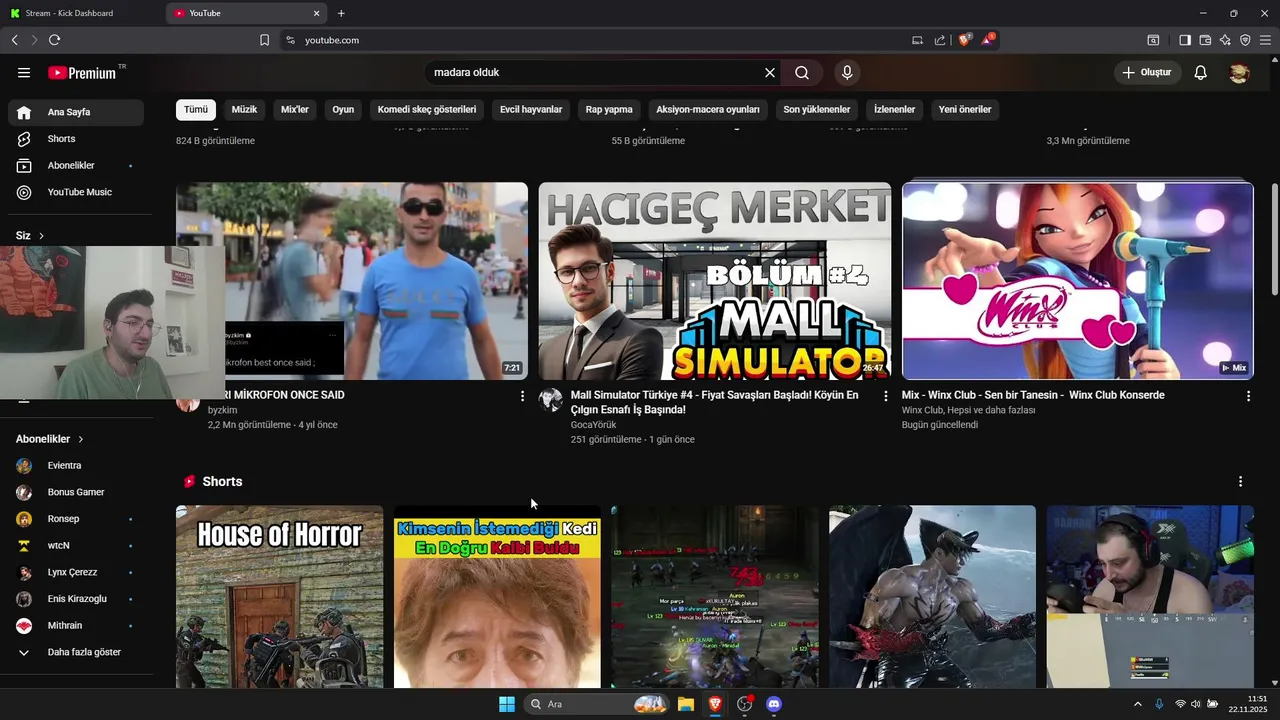Screen dimensions: 1280x720
Task: Open the Windows Start menu
Action: [507, 704]
